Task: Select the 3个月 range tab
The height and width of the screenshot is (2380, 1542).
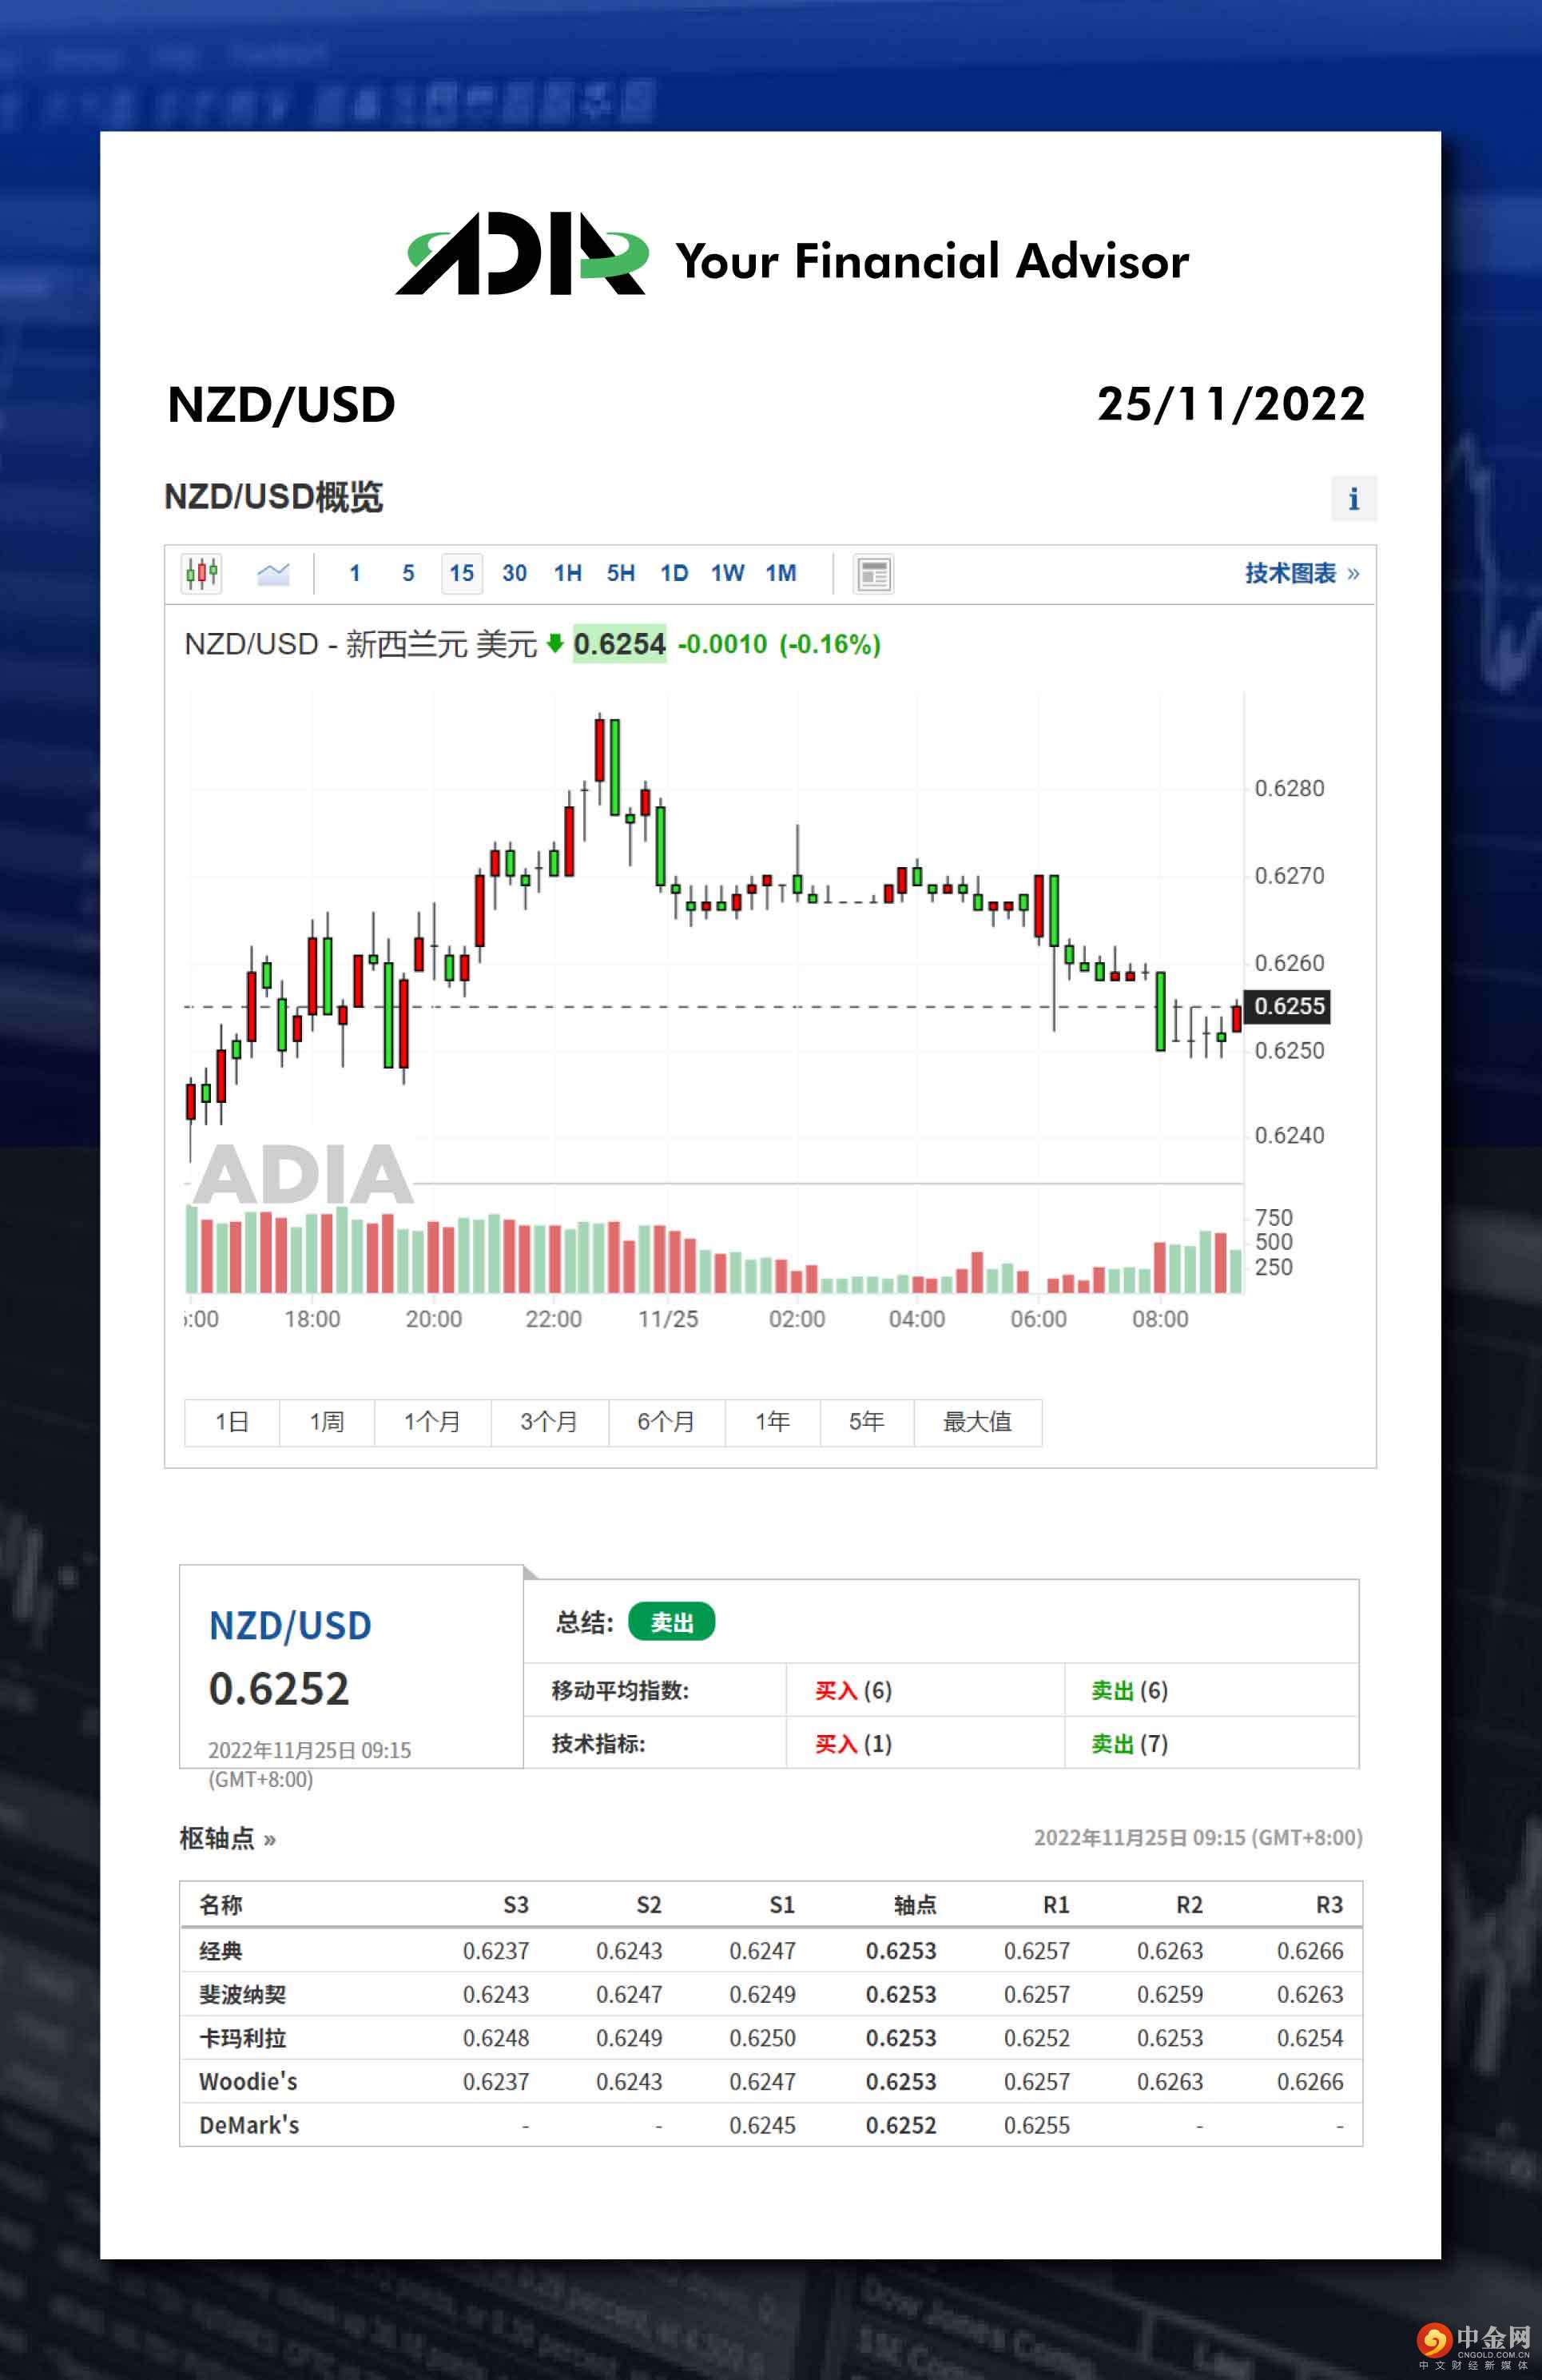Action: 549,1421
